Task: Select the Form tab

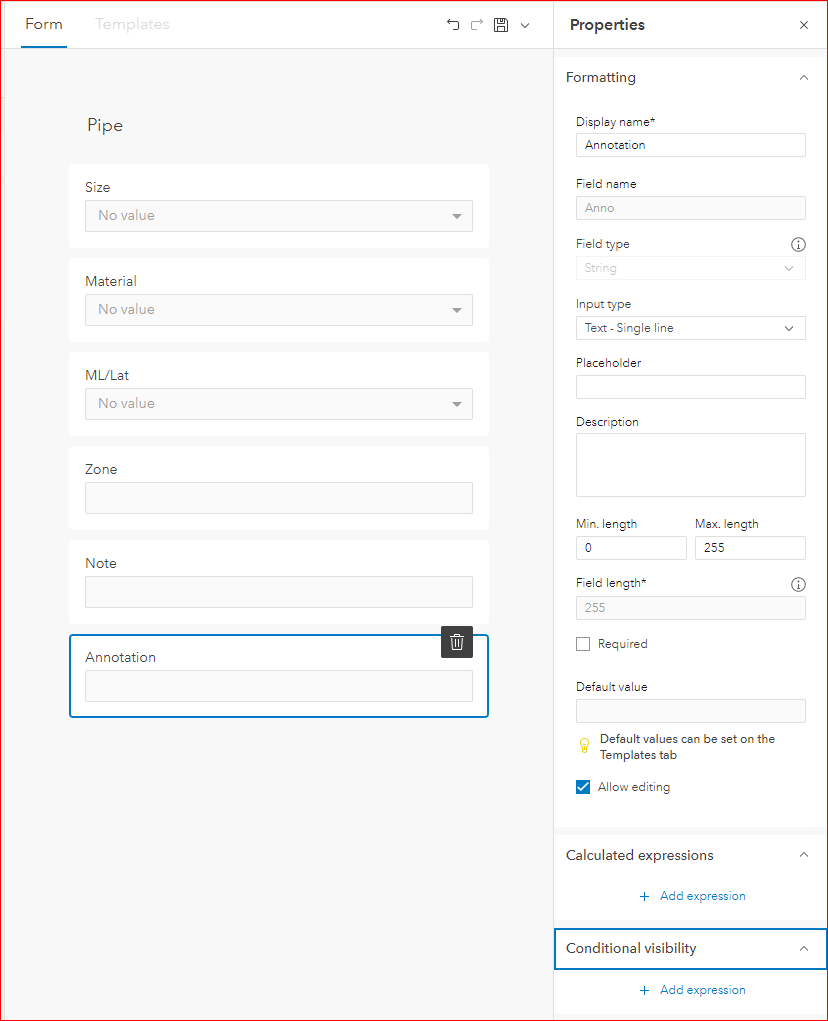Action: [x=43, y=24]
